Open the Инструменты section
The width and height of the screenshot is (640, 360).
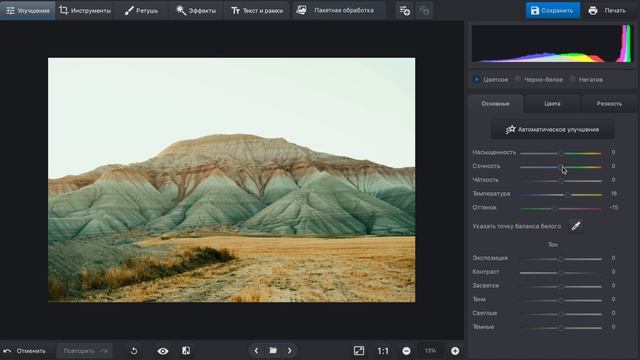pos(85,10)
